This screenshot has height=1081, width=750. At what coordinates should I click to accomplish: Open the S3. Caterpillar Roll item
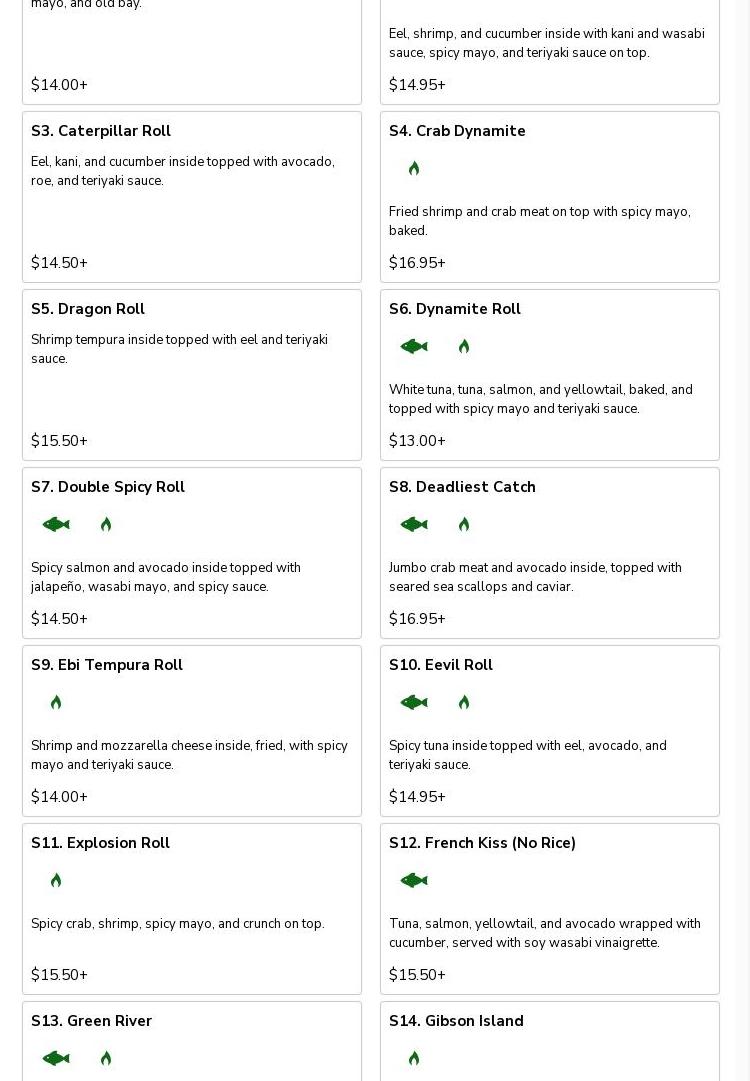tap(101, 131)
